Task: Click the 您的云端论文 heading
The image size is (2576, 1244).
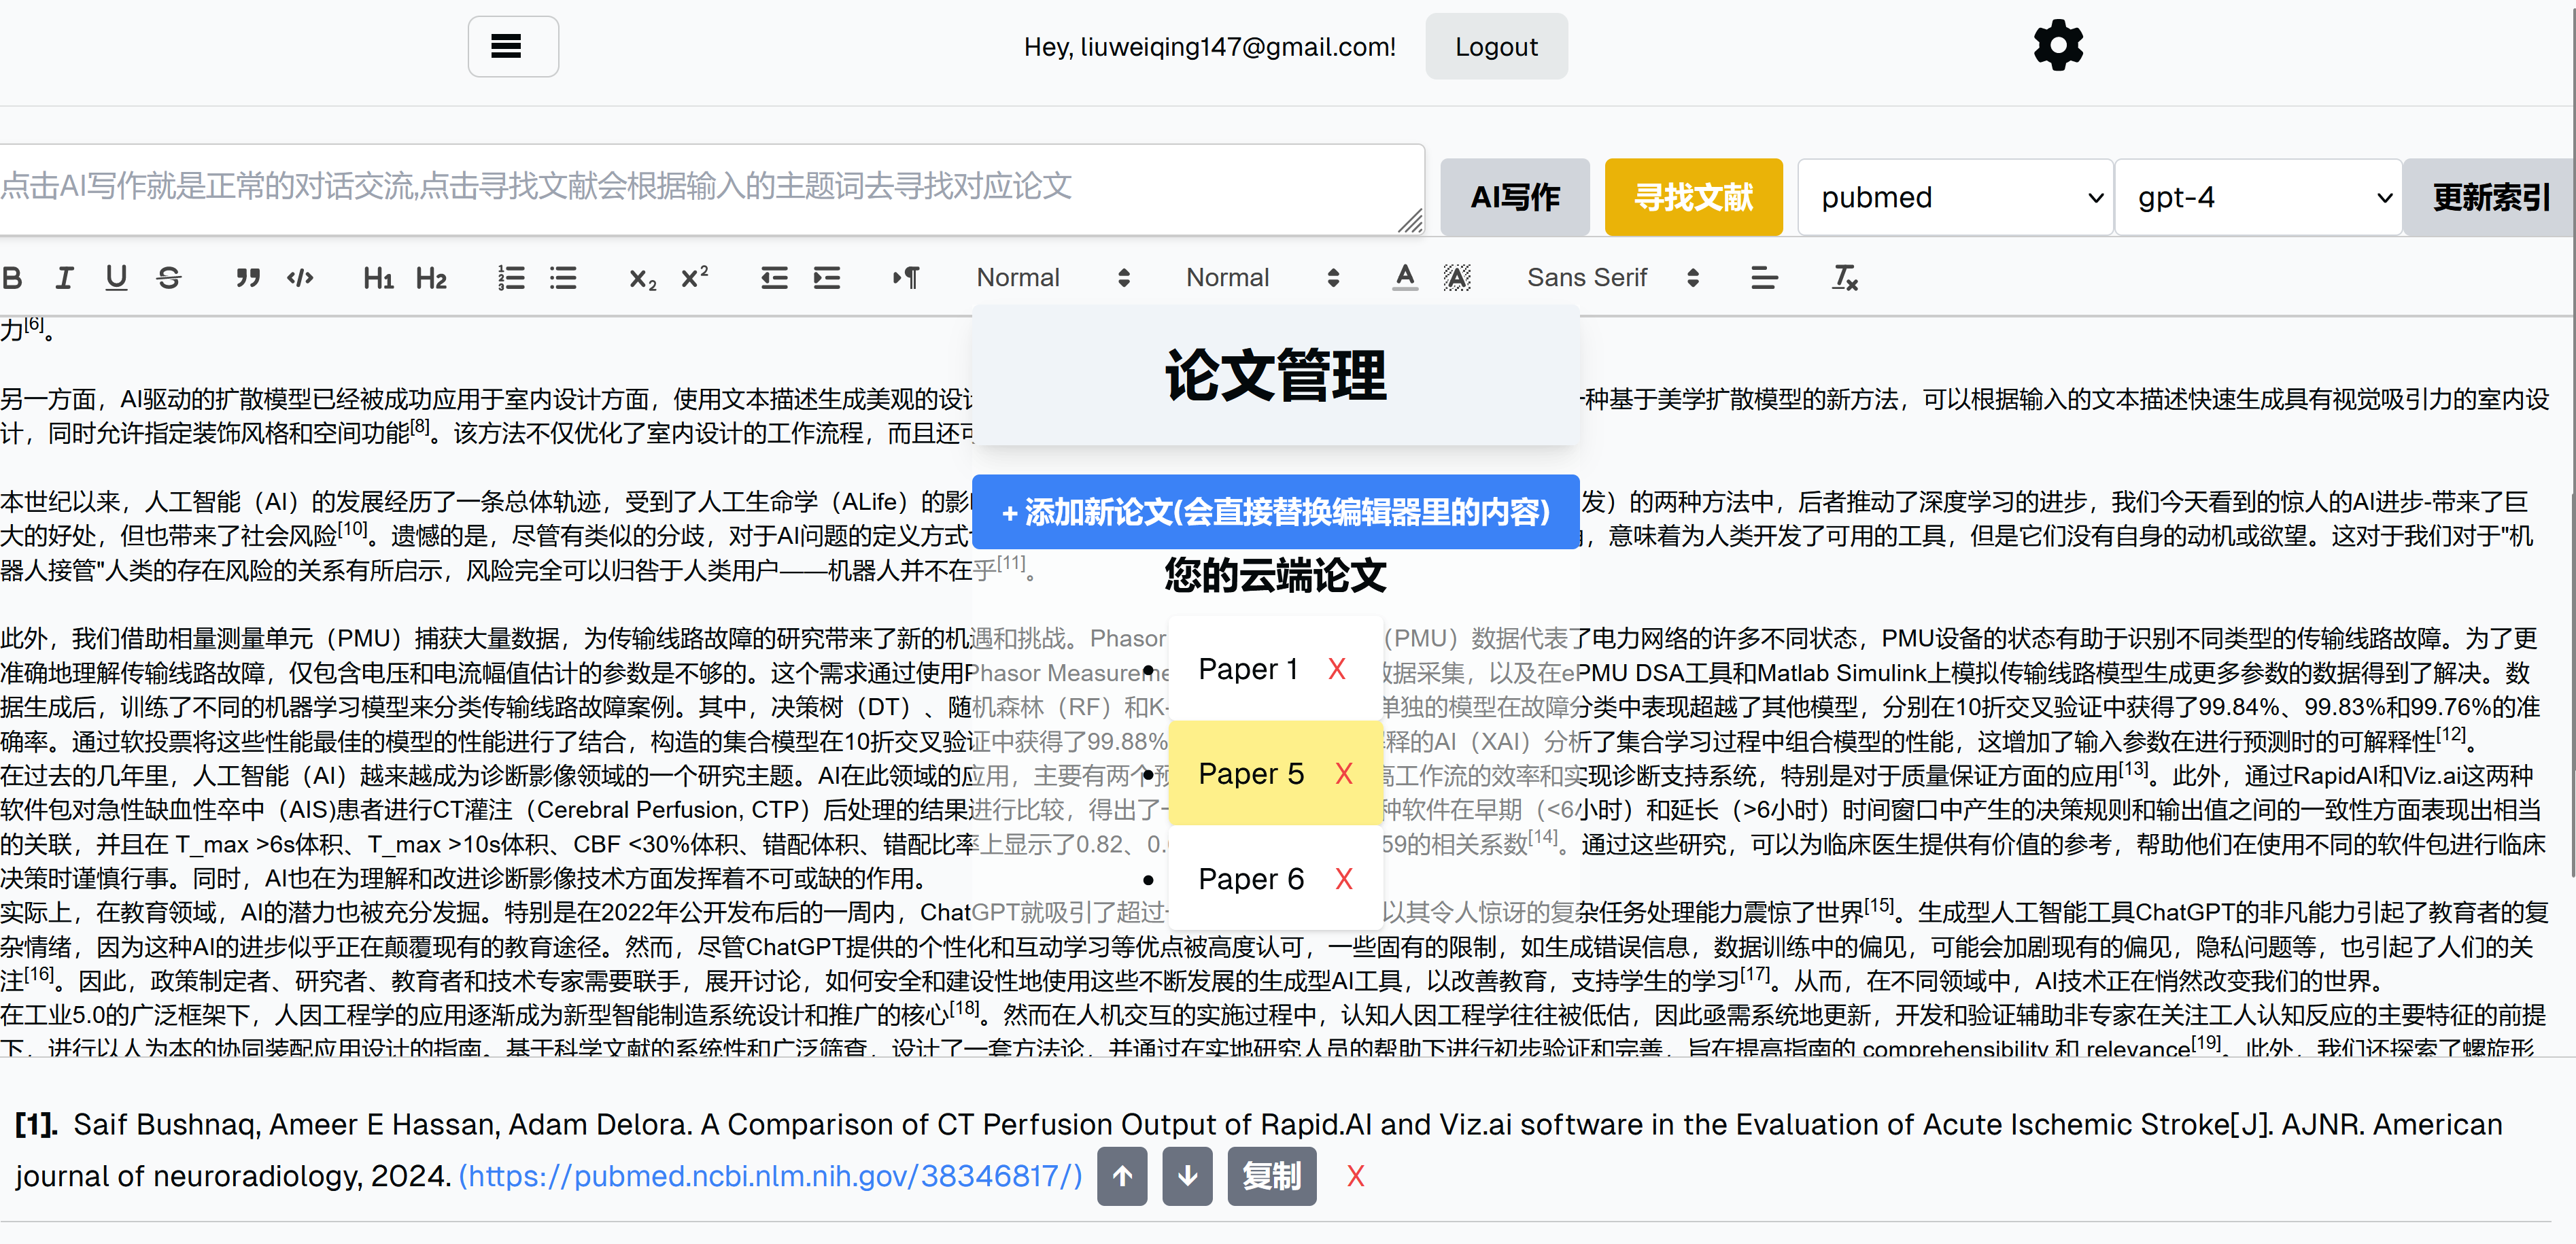Action: click(1275, 575)
